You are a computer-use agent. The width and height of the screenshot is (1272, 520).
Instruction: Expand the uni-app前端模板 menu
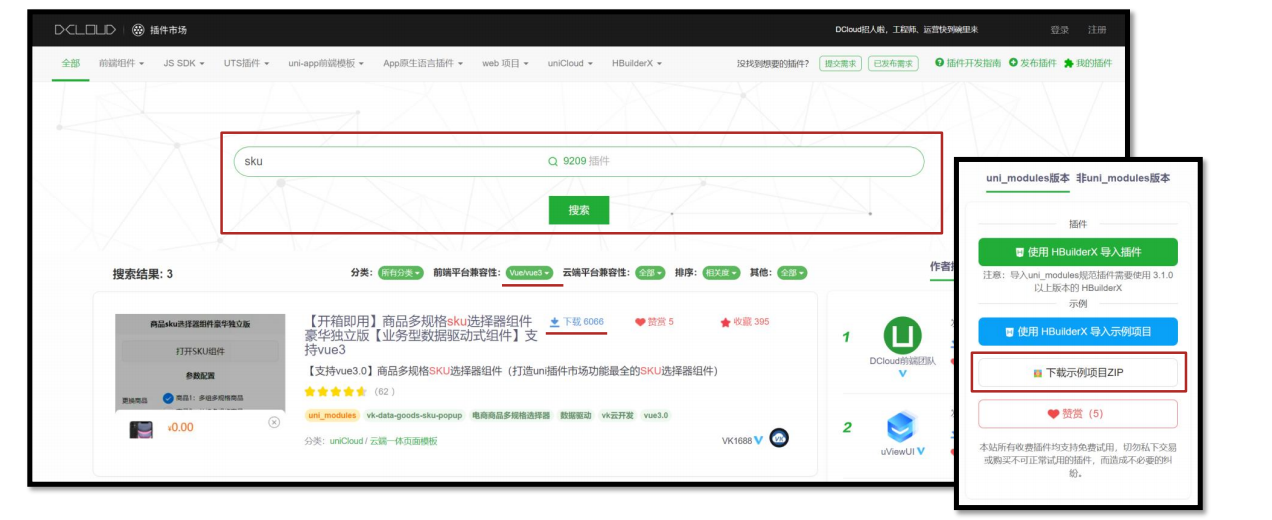pos(326,63)
